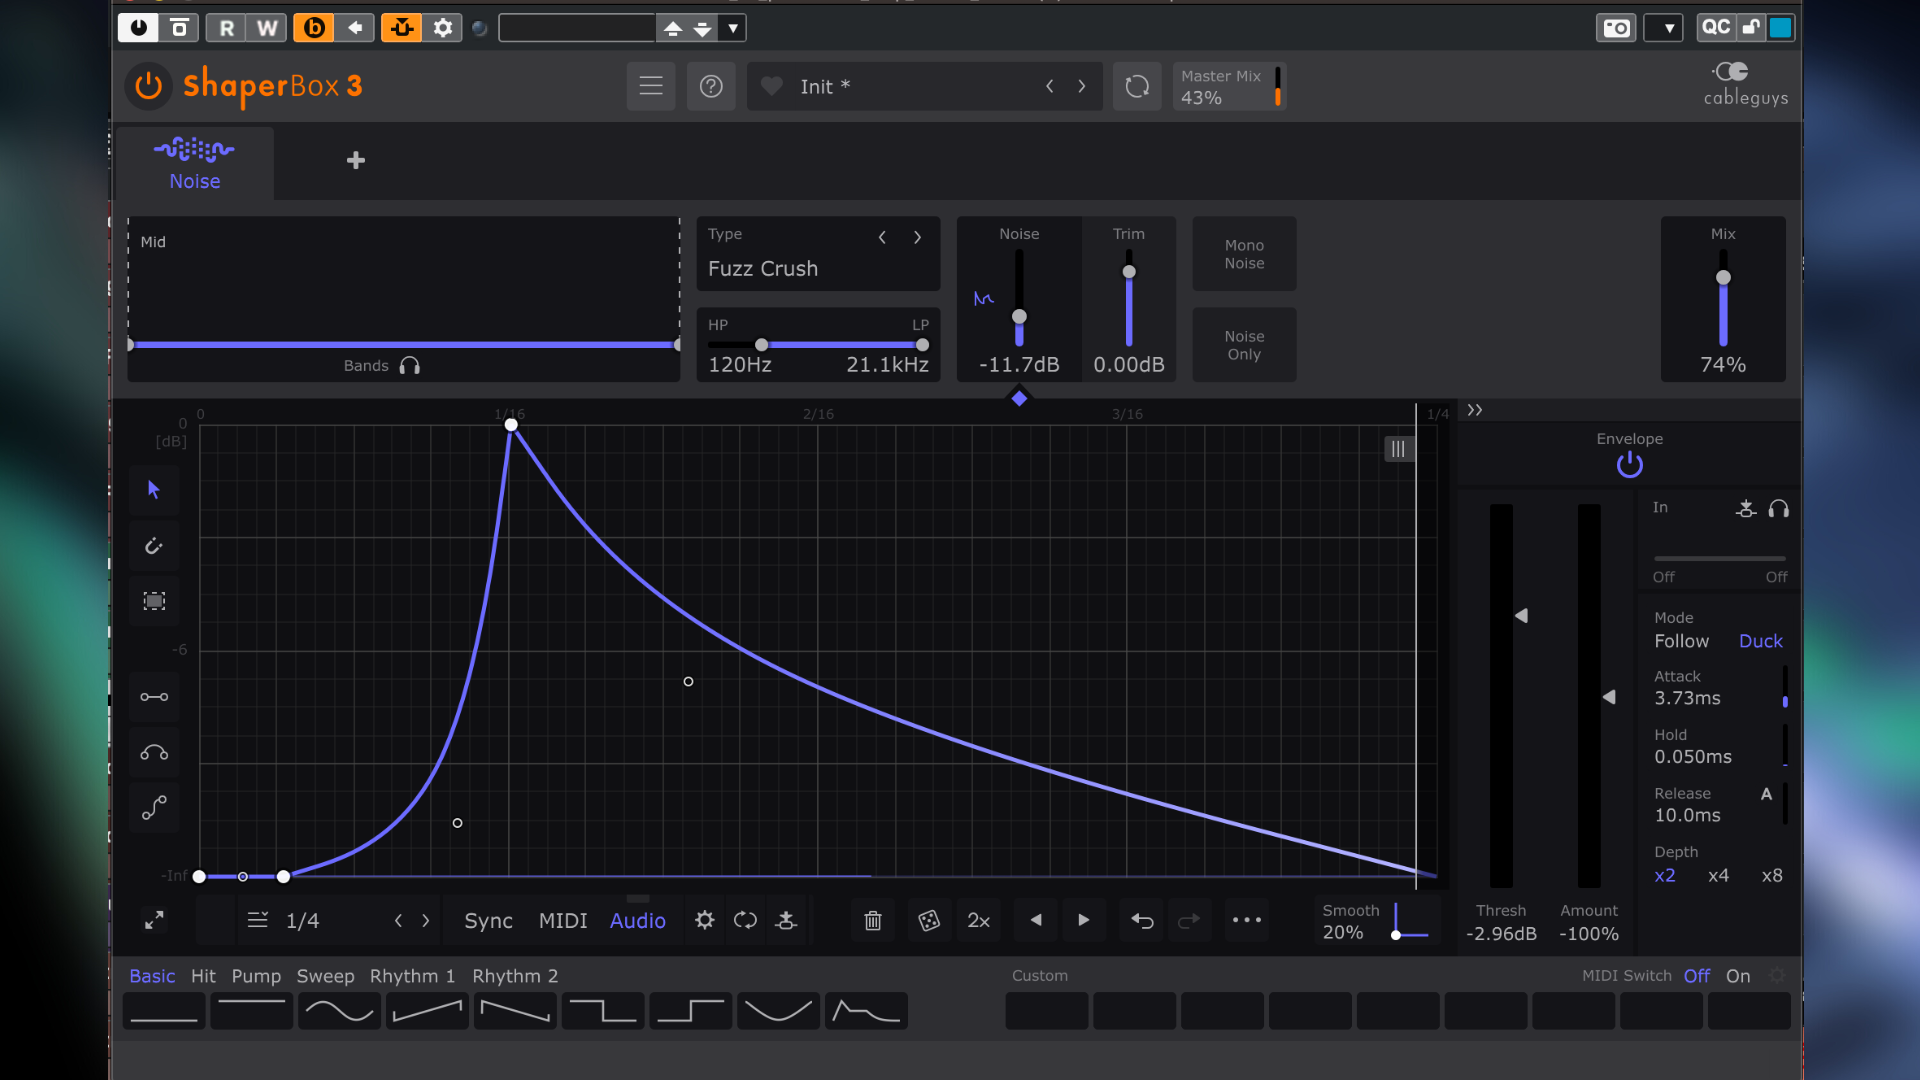Select the marquee selection tool
The width and height of the screenshot is (1920, 1080).
(x=154, y=601)
